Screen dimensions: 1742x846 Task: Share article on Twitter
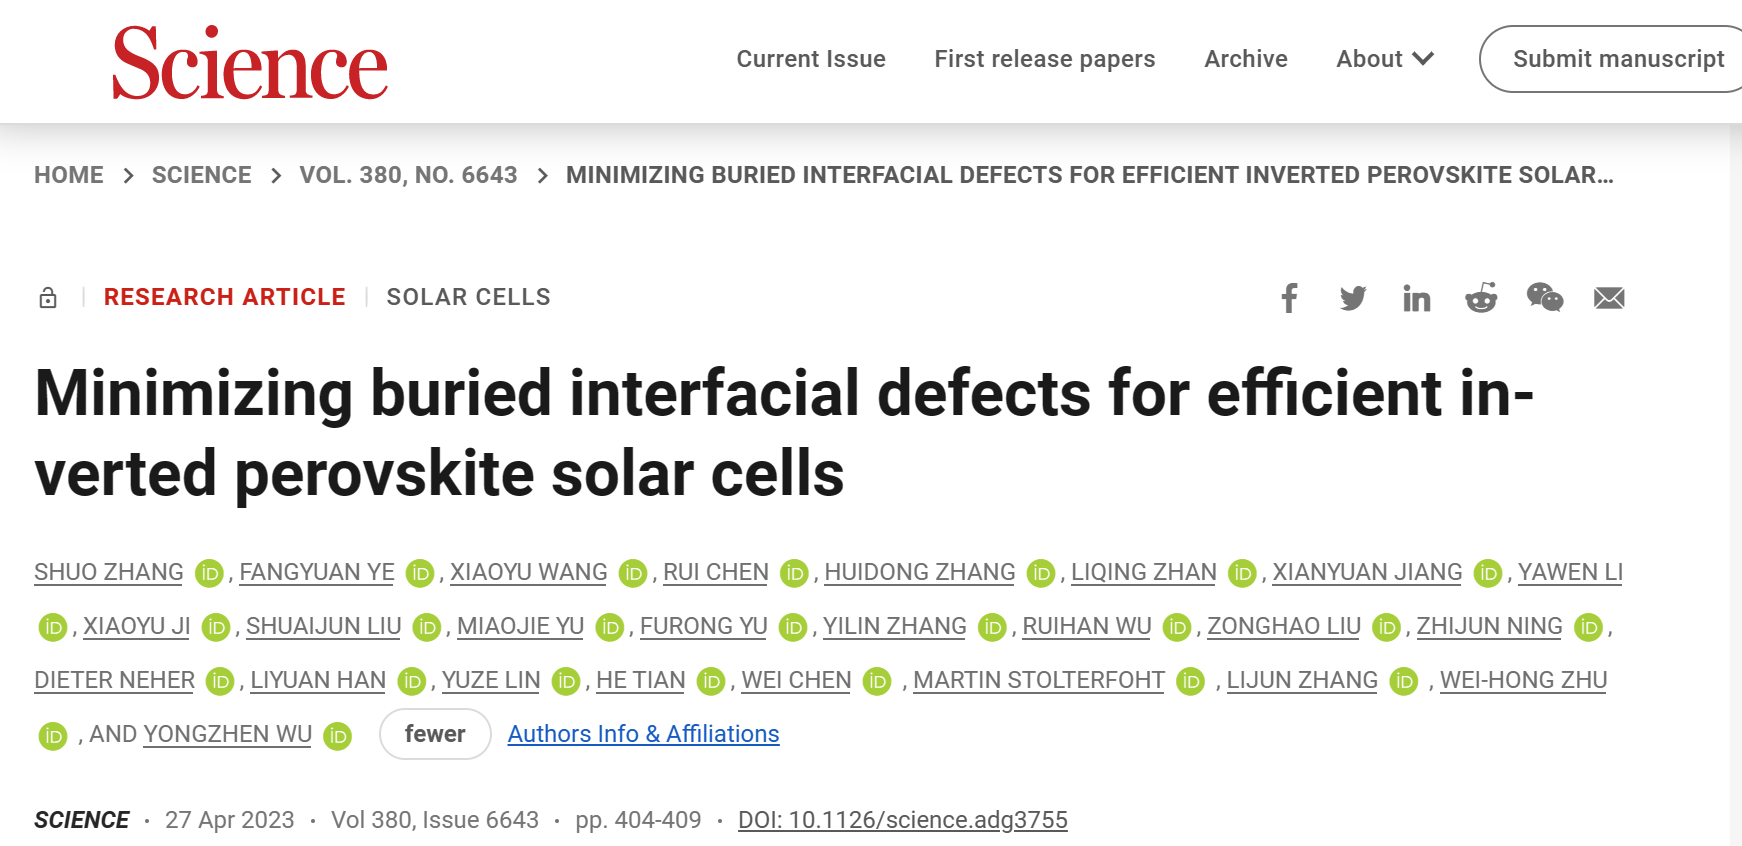(1353, 298)
